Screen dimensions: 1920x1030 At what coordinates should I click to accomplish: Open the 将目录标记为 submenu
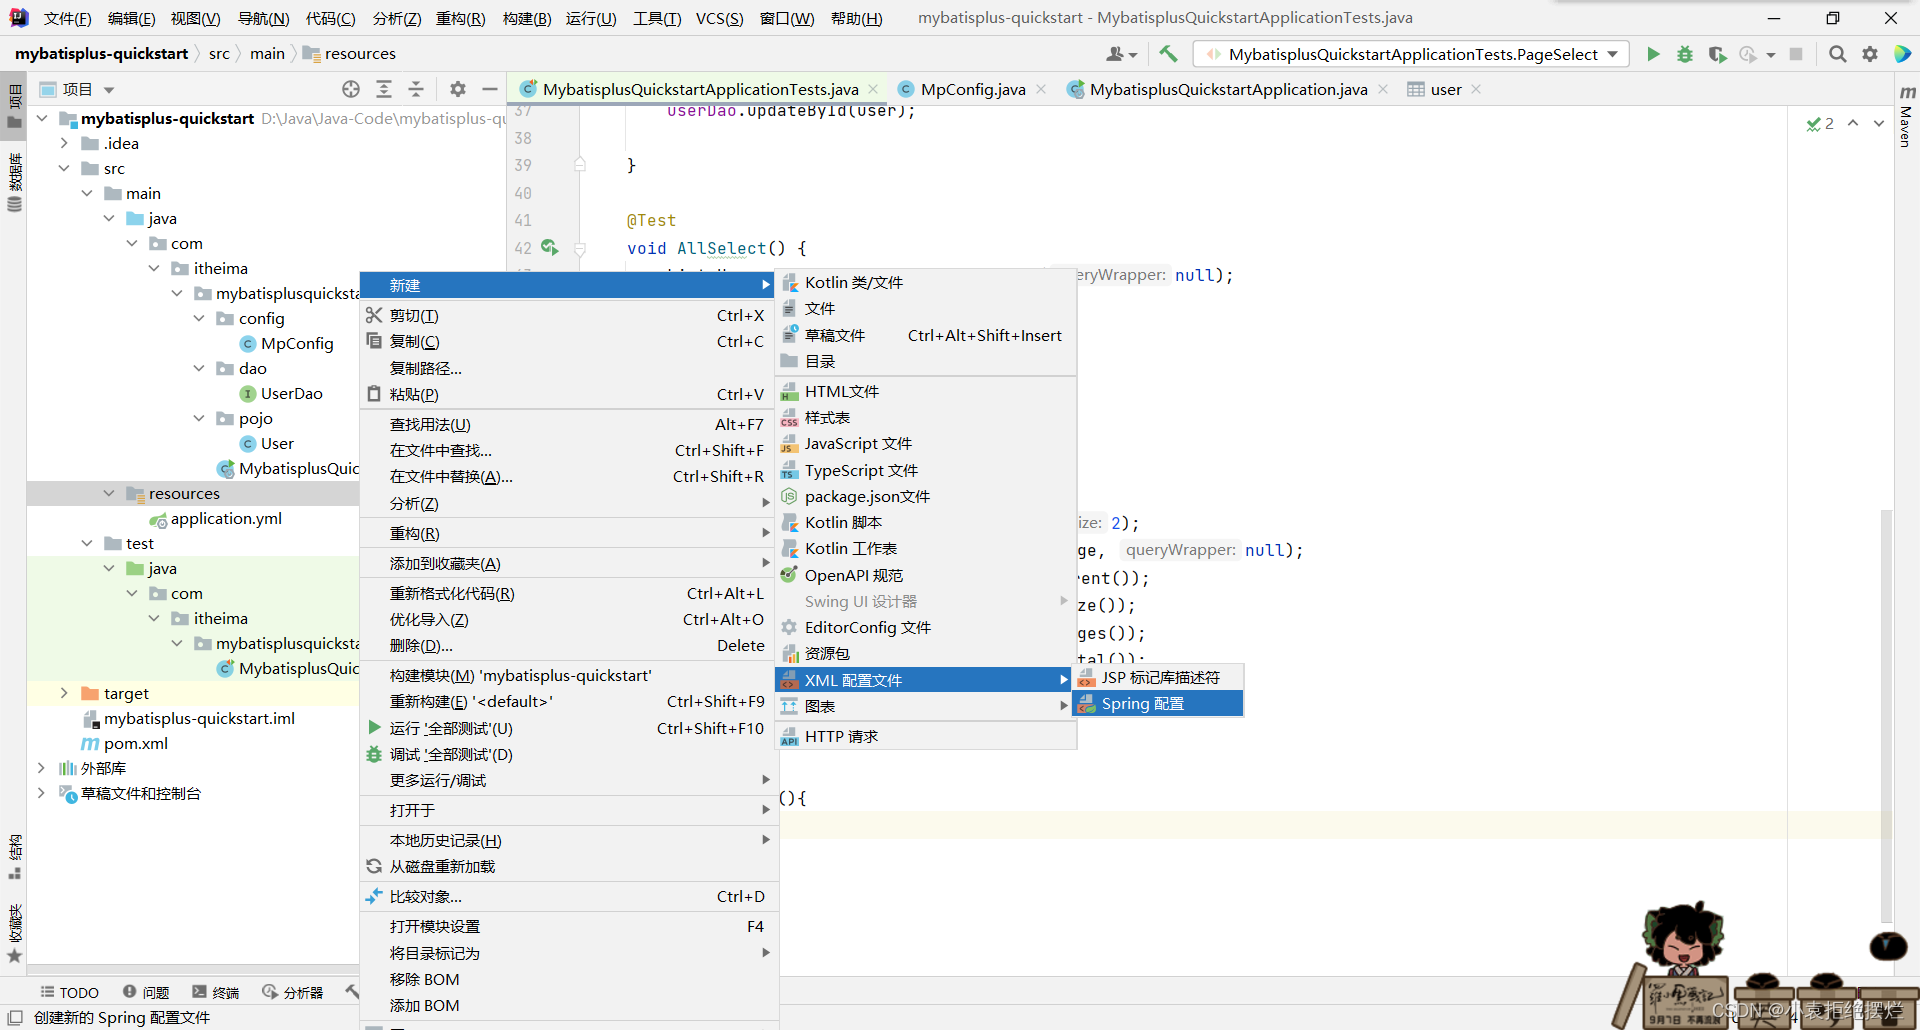(568, 953)
